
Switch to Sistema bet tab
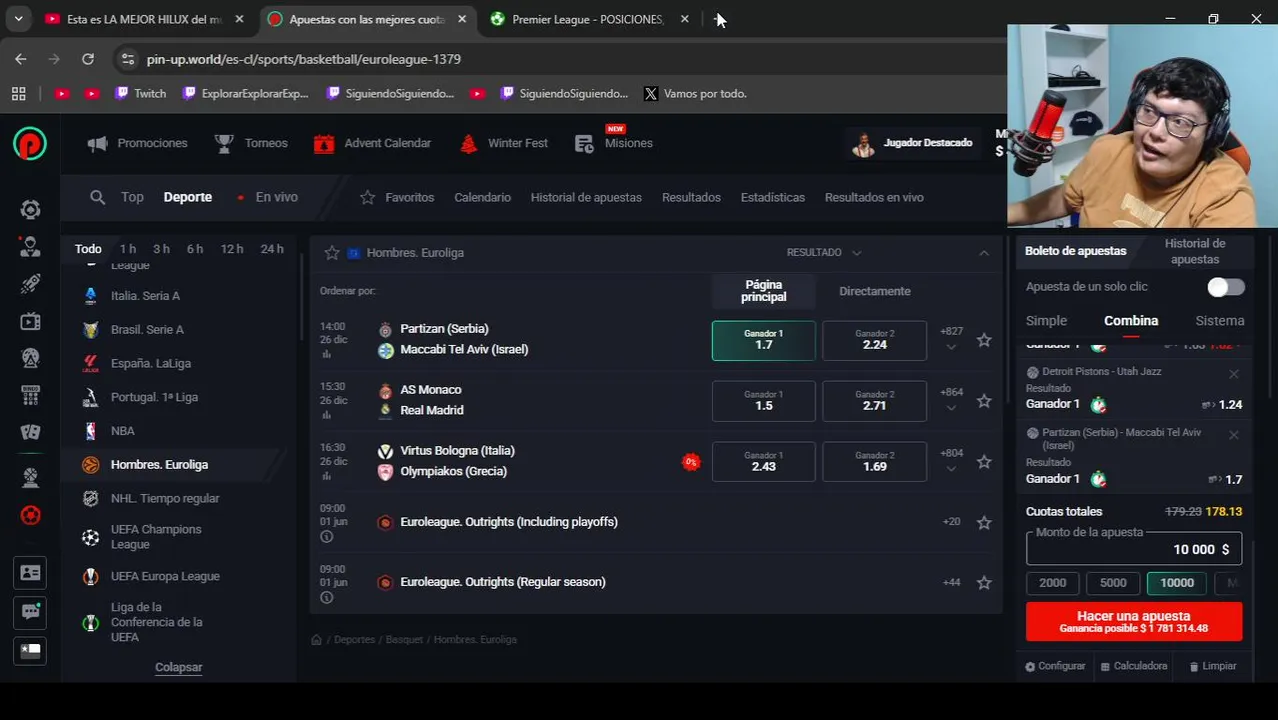point(1220,321)
